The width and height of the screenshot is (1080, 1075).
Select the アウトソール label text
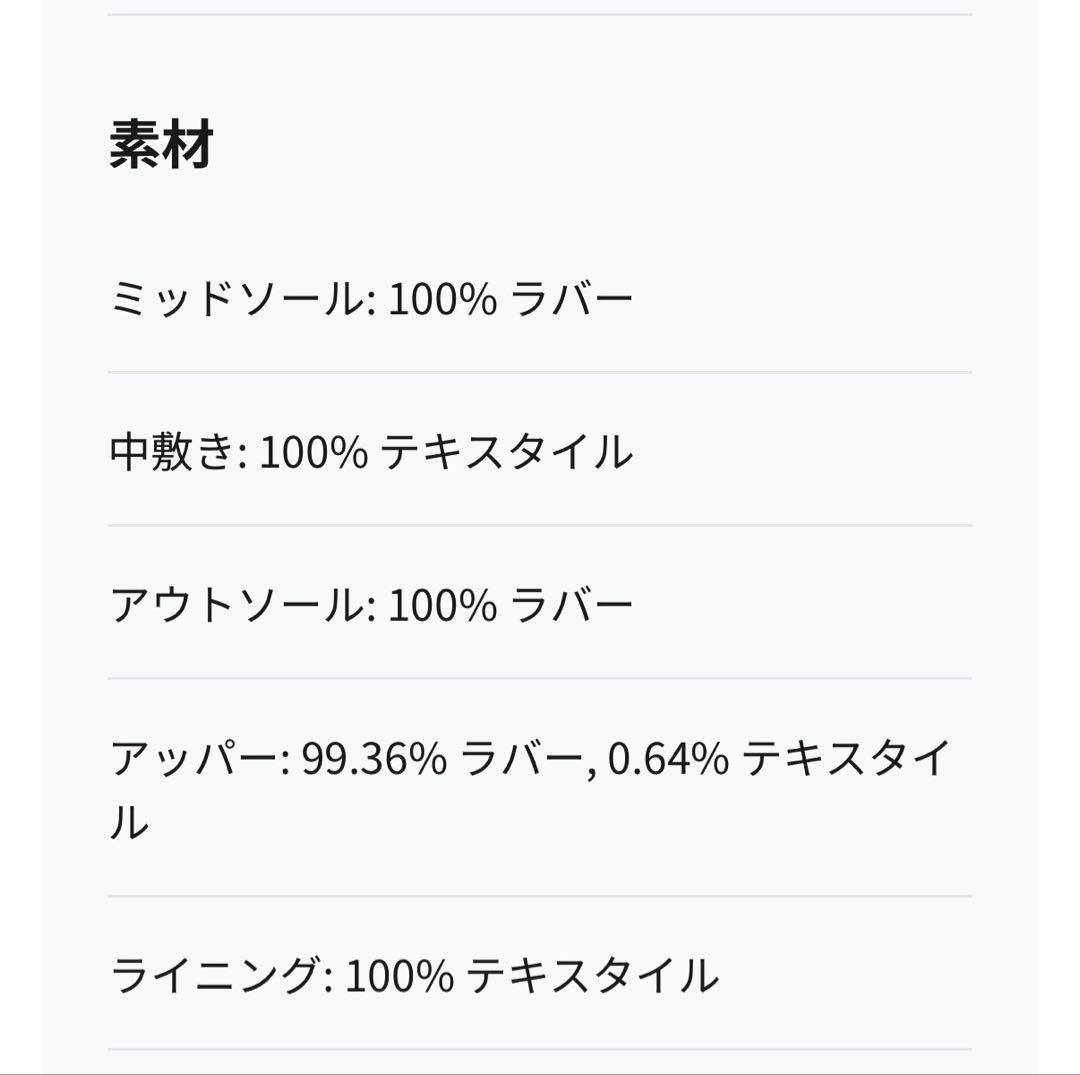click(x=236, y=606)
